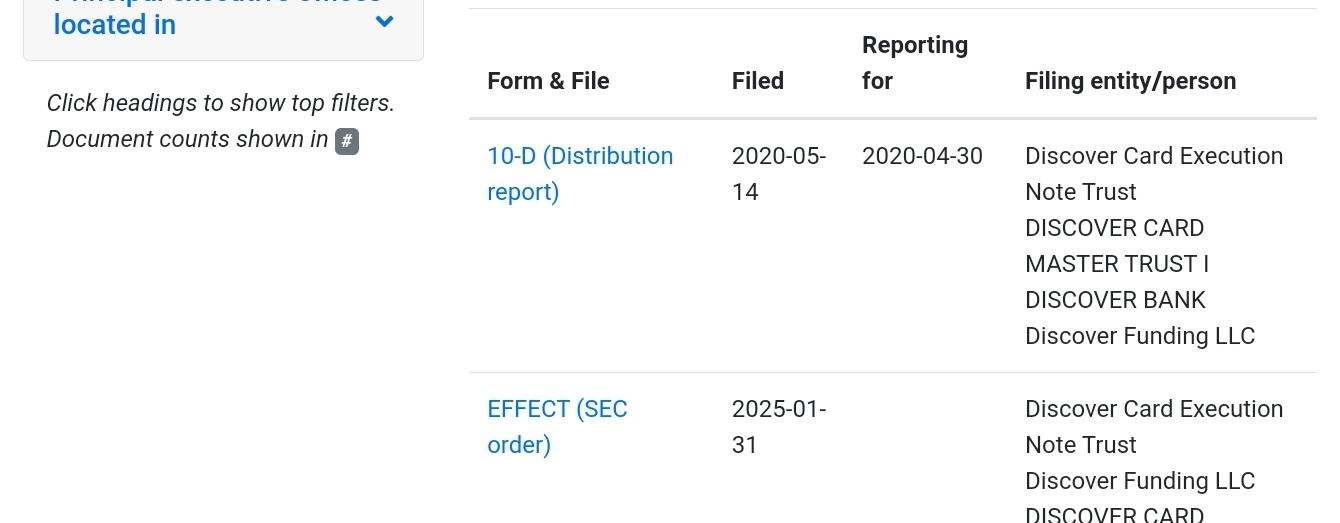The width and height of the screenshot is (1340, 523).
Task: Click Discover Funding LLC in the EFFECT row
Action: tap(1139, 481)
